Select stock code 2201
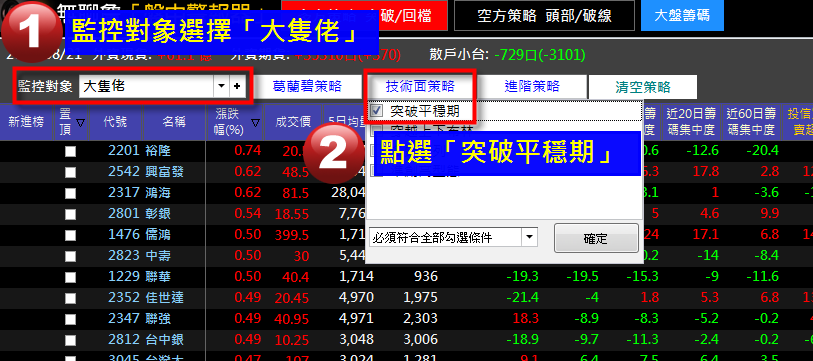The height and width of the screenshot is (361, 813). coord(124,151)
